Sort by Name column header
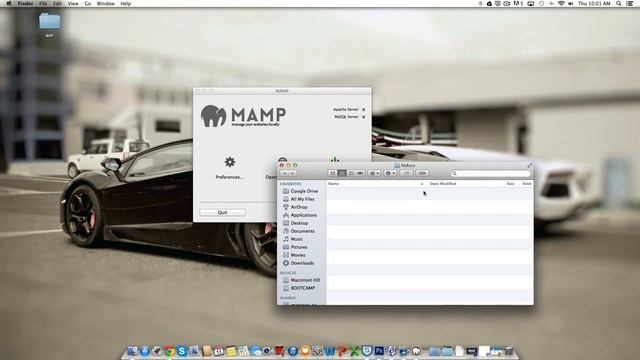 pos(333,184)
